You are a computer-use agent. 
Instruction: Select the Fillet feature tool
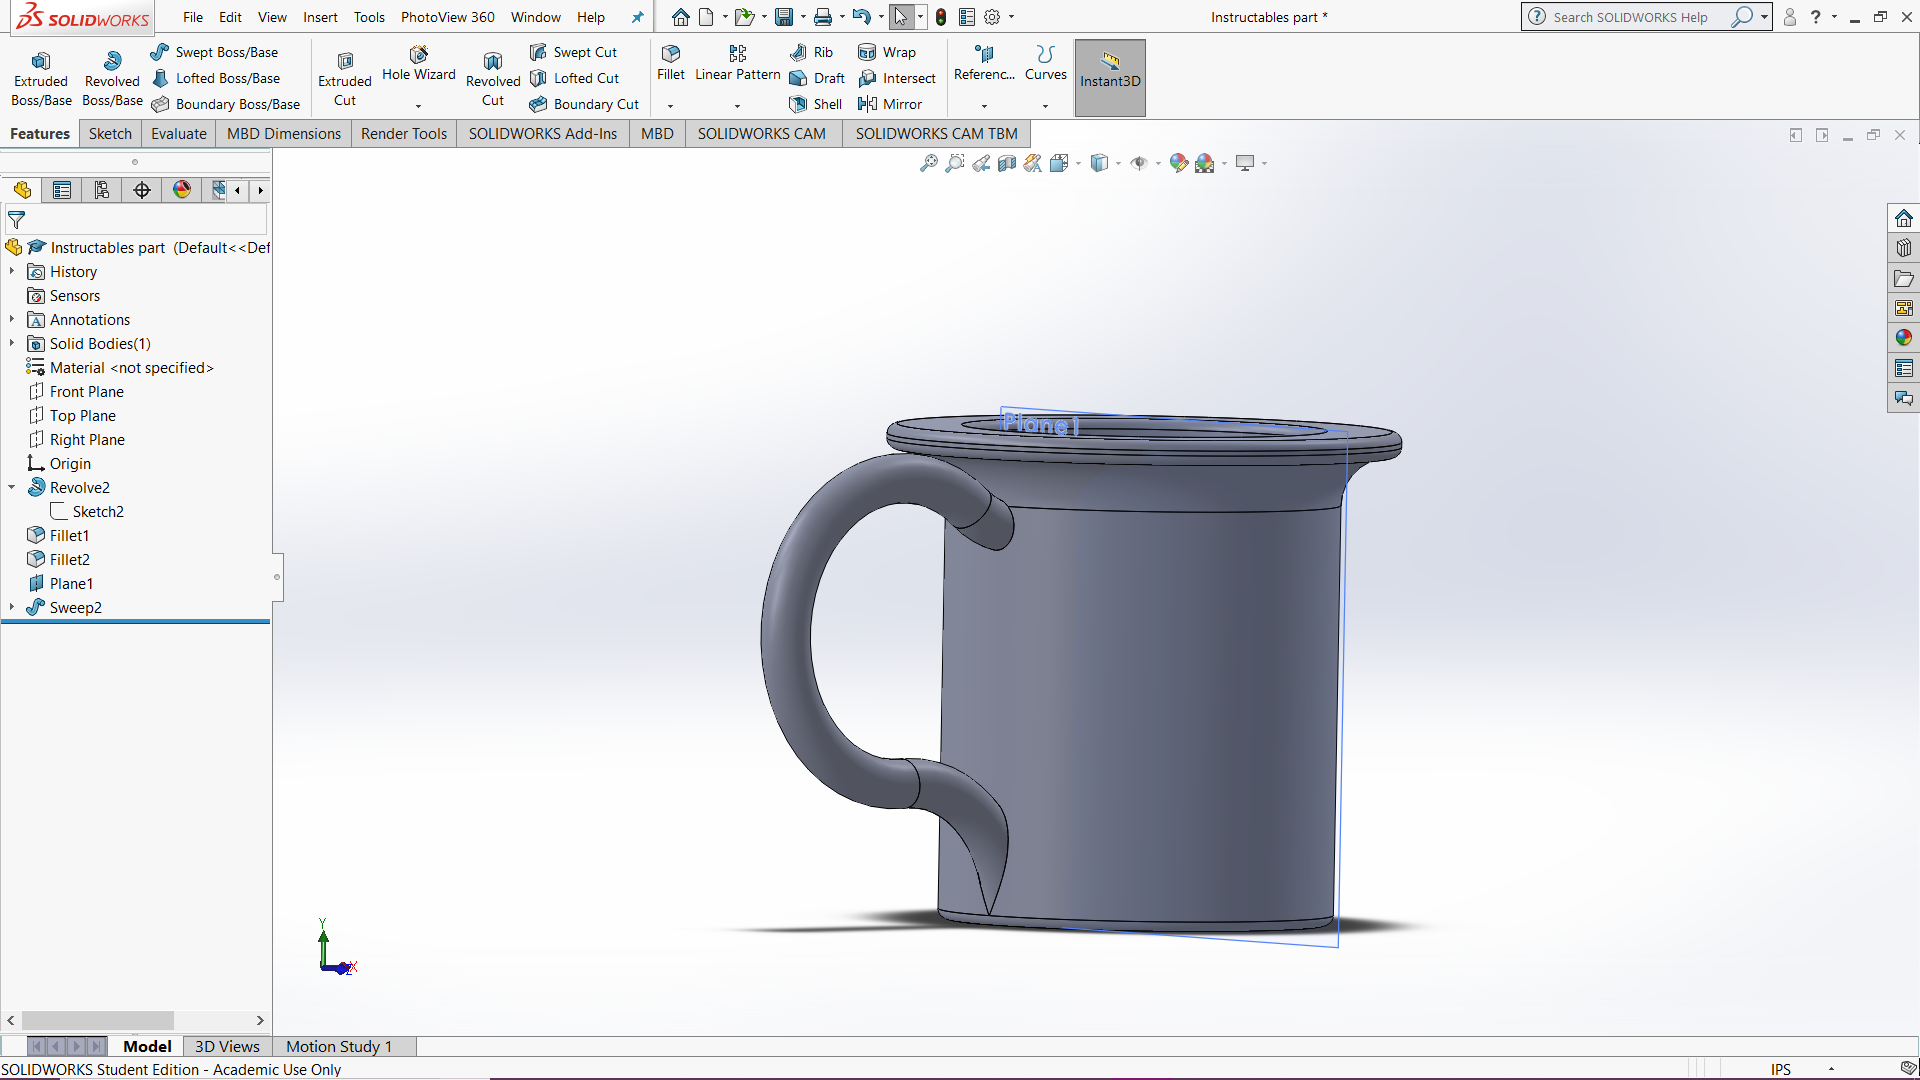(669, 62)
